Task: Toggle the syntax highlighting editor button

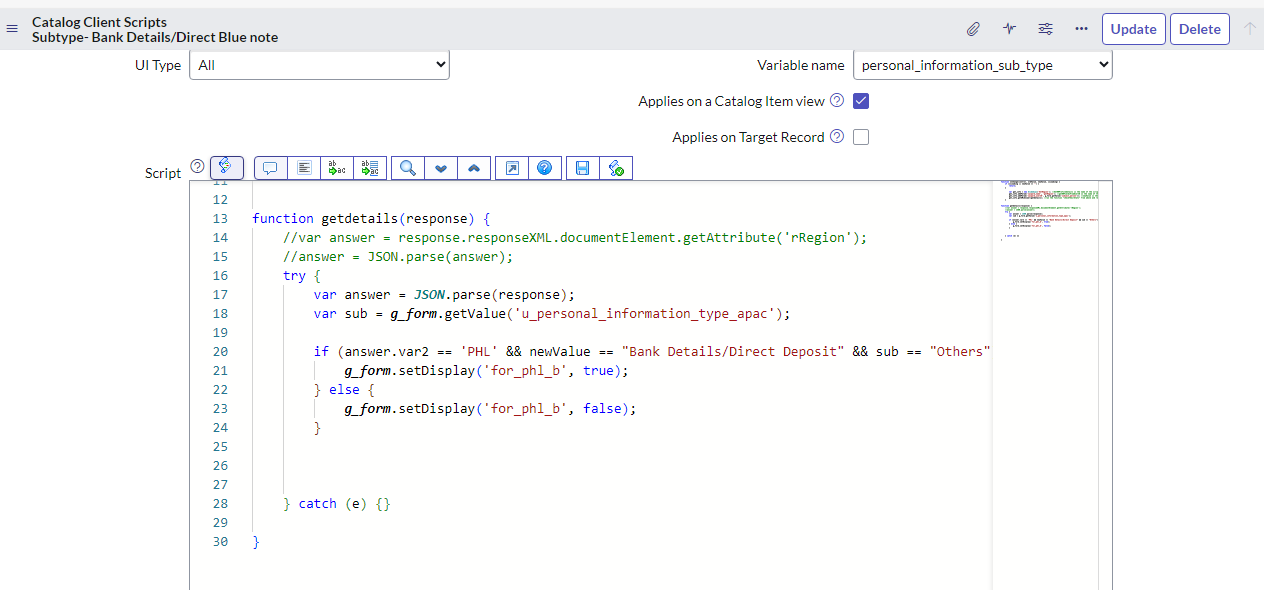Action: tap(226, 167)
